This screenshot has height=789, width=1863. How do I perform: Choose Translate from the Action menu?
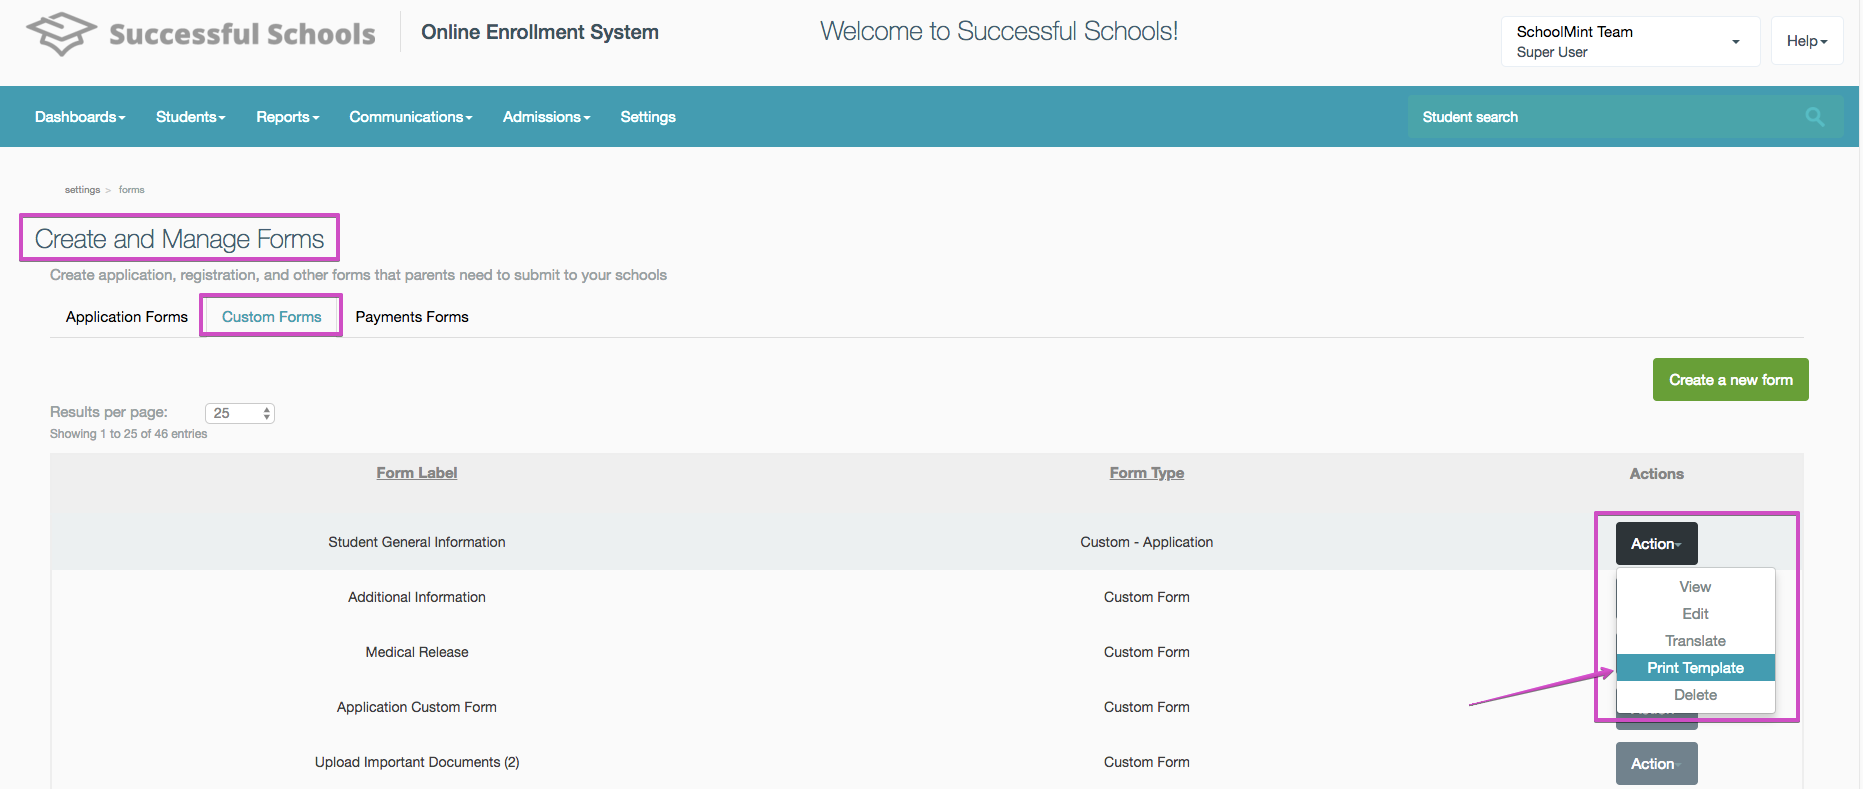coord(1695,641)
